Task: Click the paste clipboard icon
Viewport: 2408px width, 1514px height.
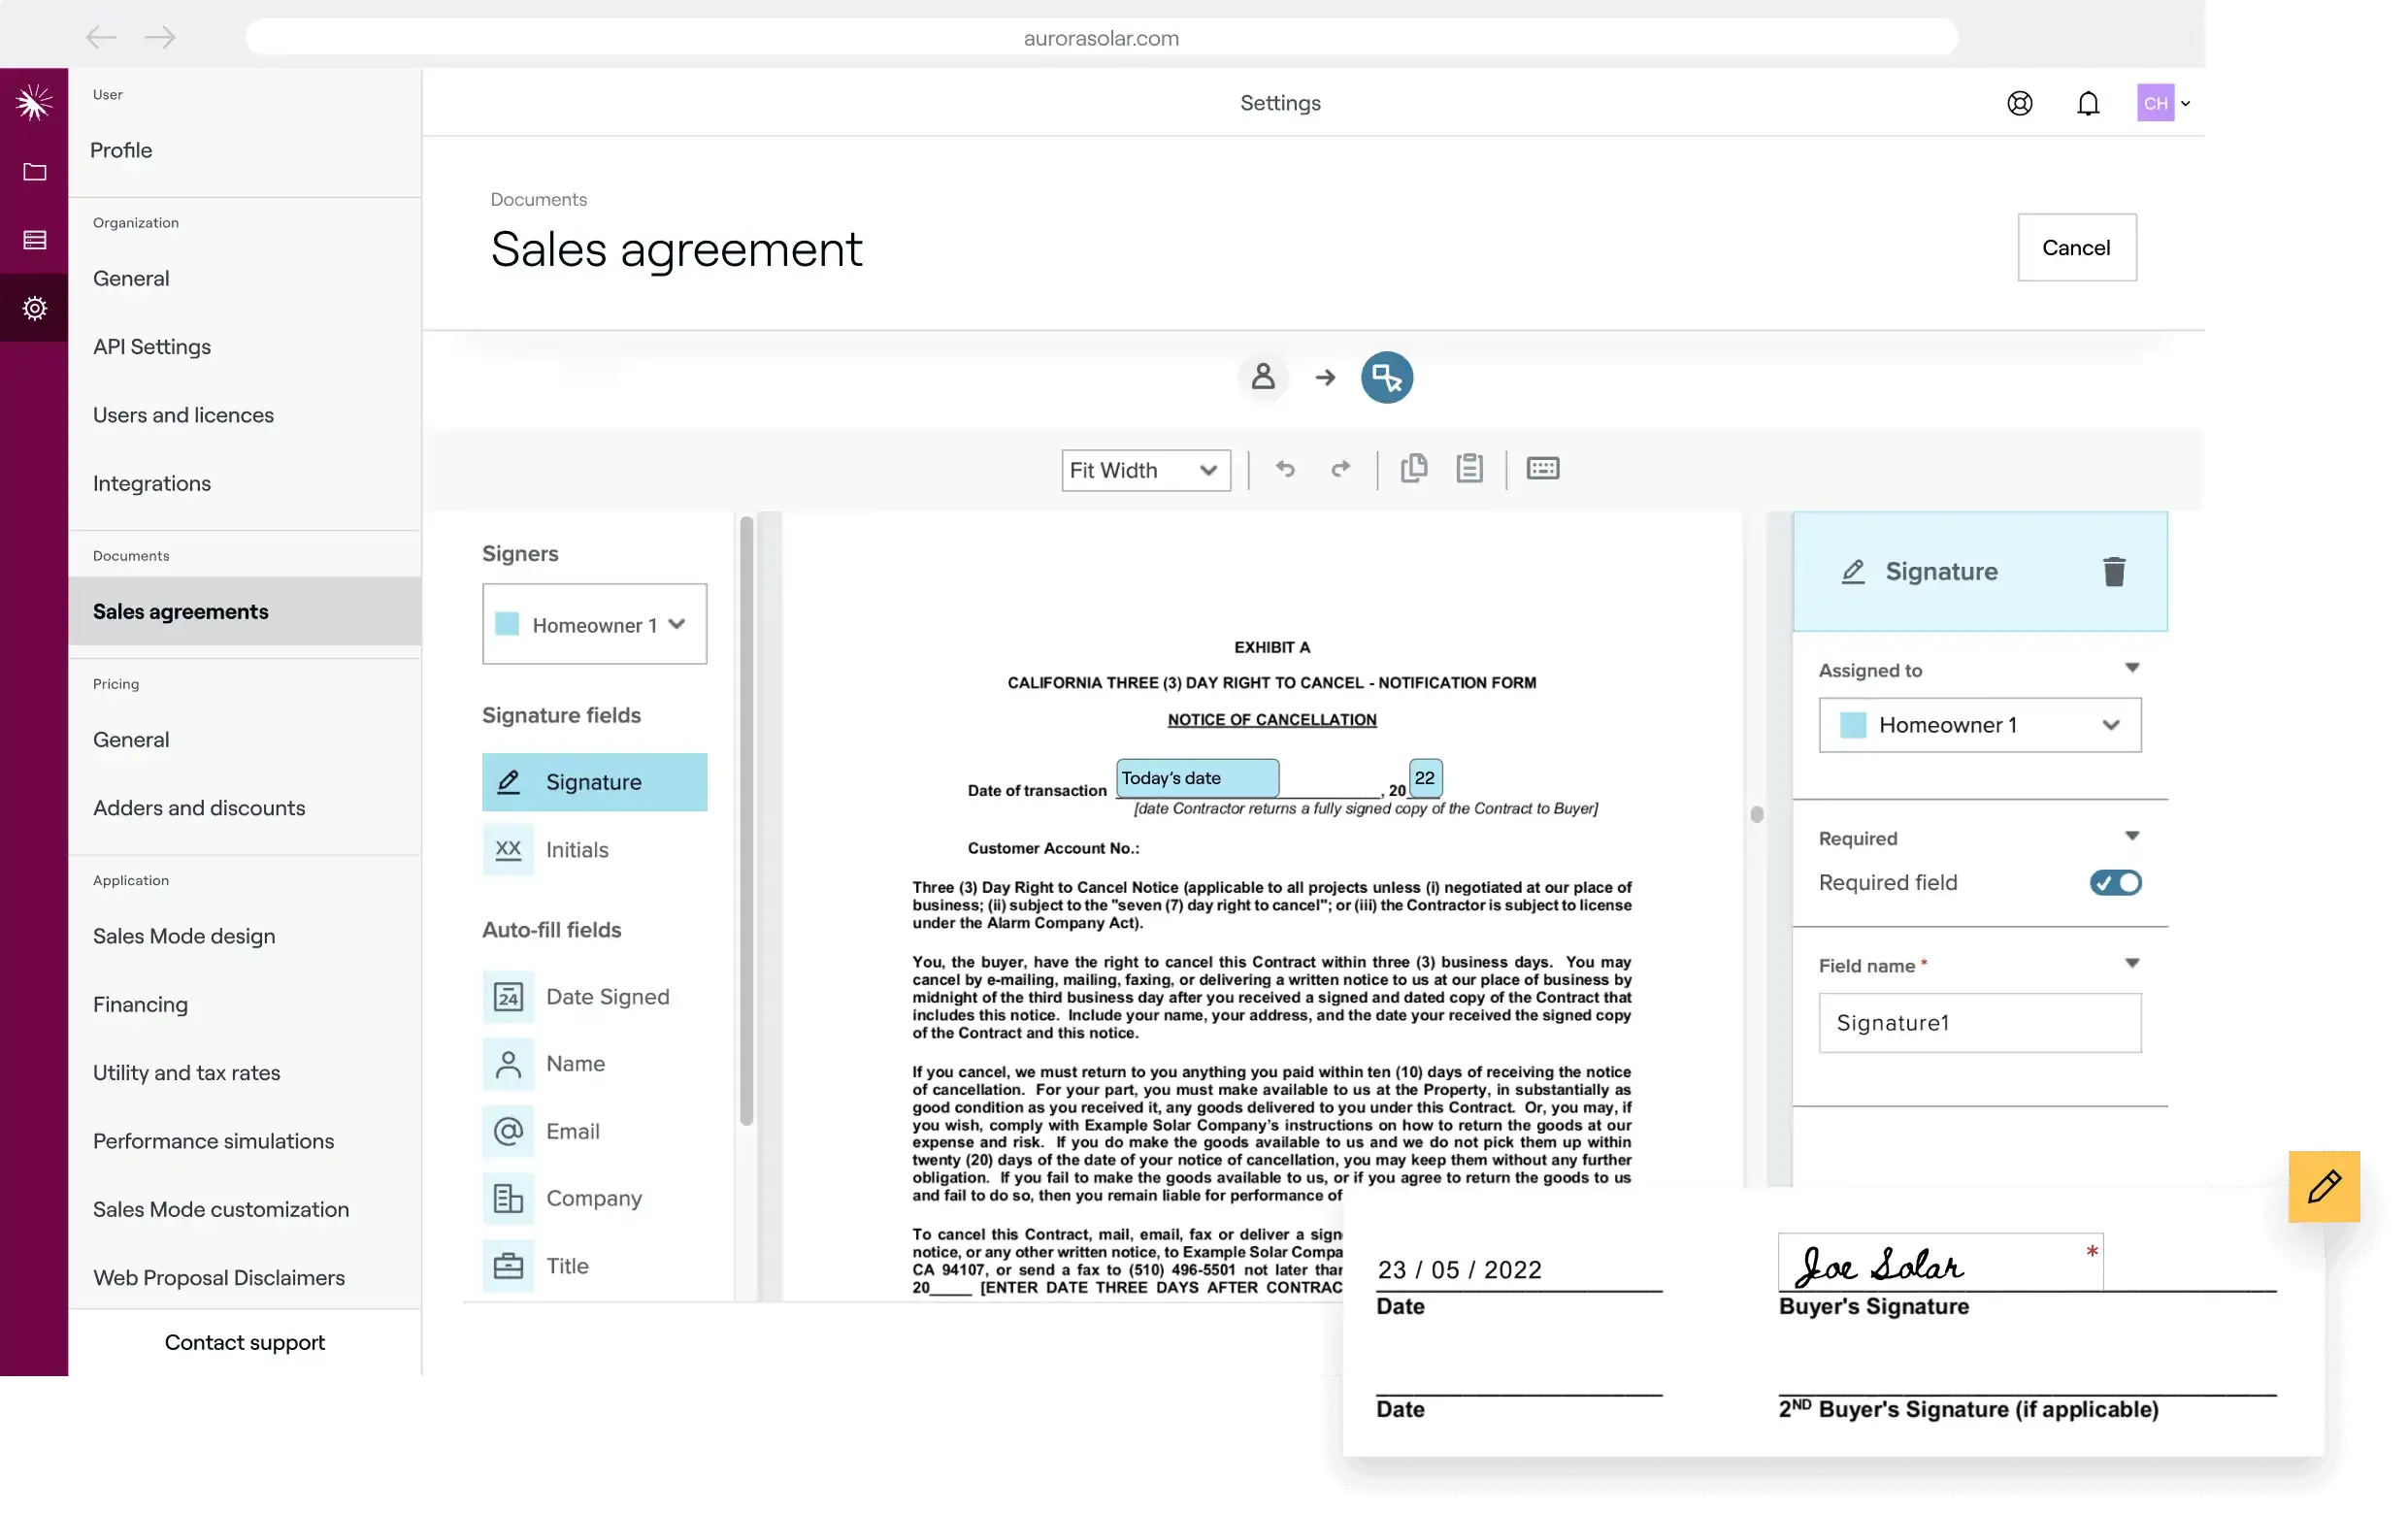Action: pyautogui.click(x=1469, y=468)
